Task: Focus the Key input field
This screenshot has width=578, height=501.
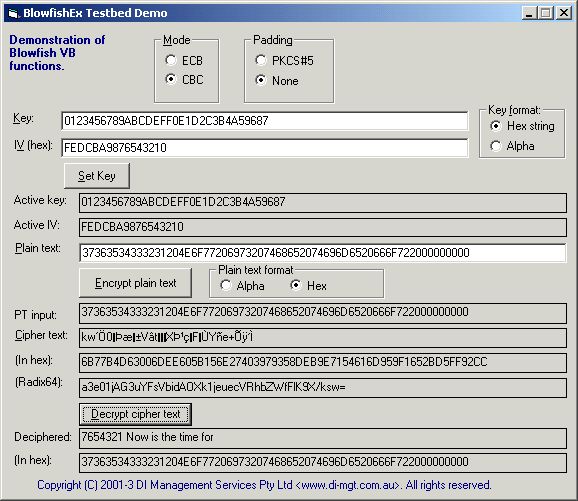Action: (x=265, y=121)
